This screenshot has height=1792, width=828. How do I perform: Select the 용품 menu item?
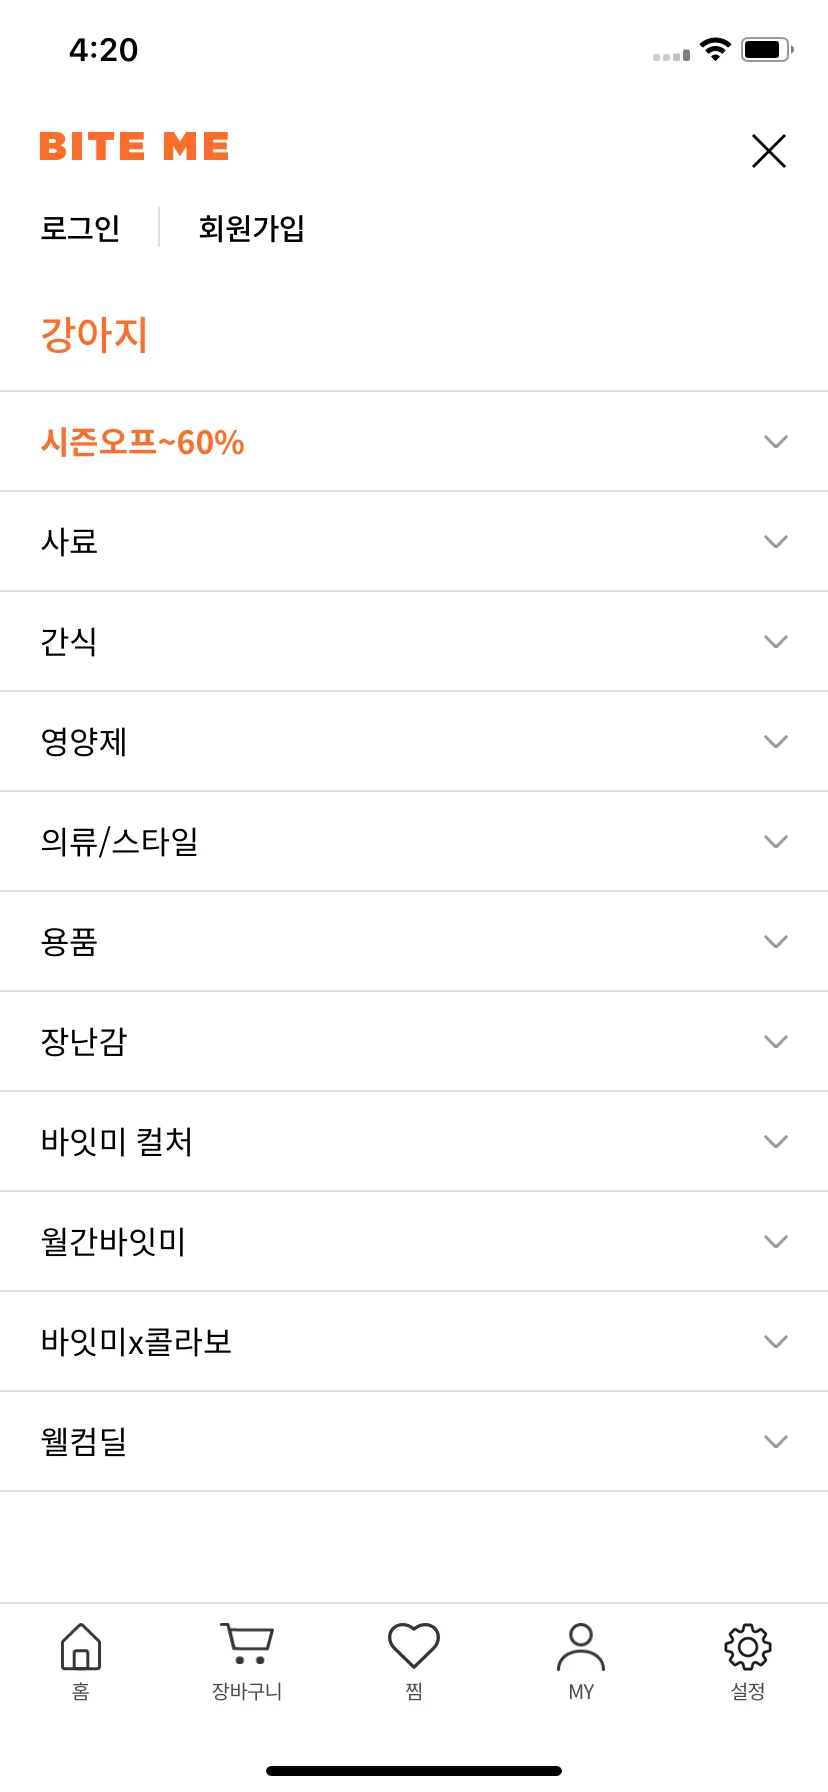414,941
